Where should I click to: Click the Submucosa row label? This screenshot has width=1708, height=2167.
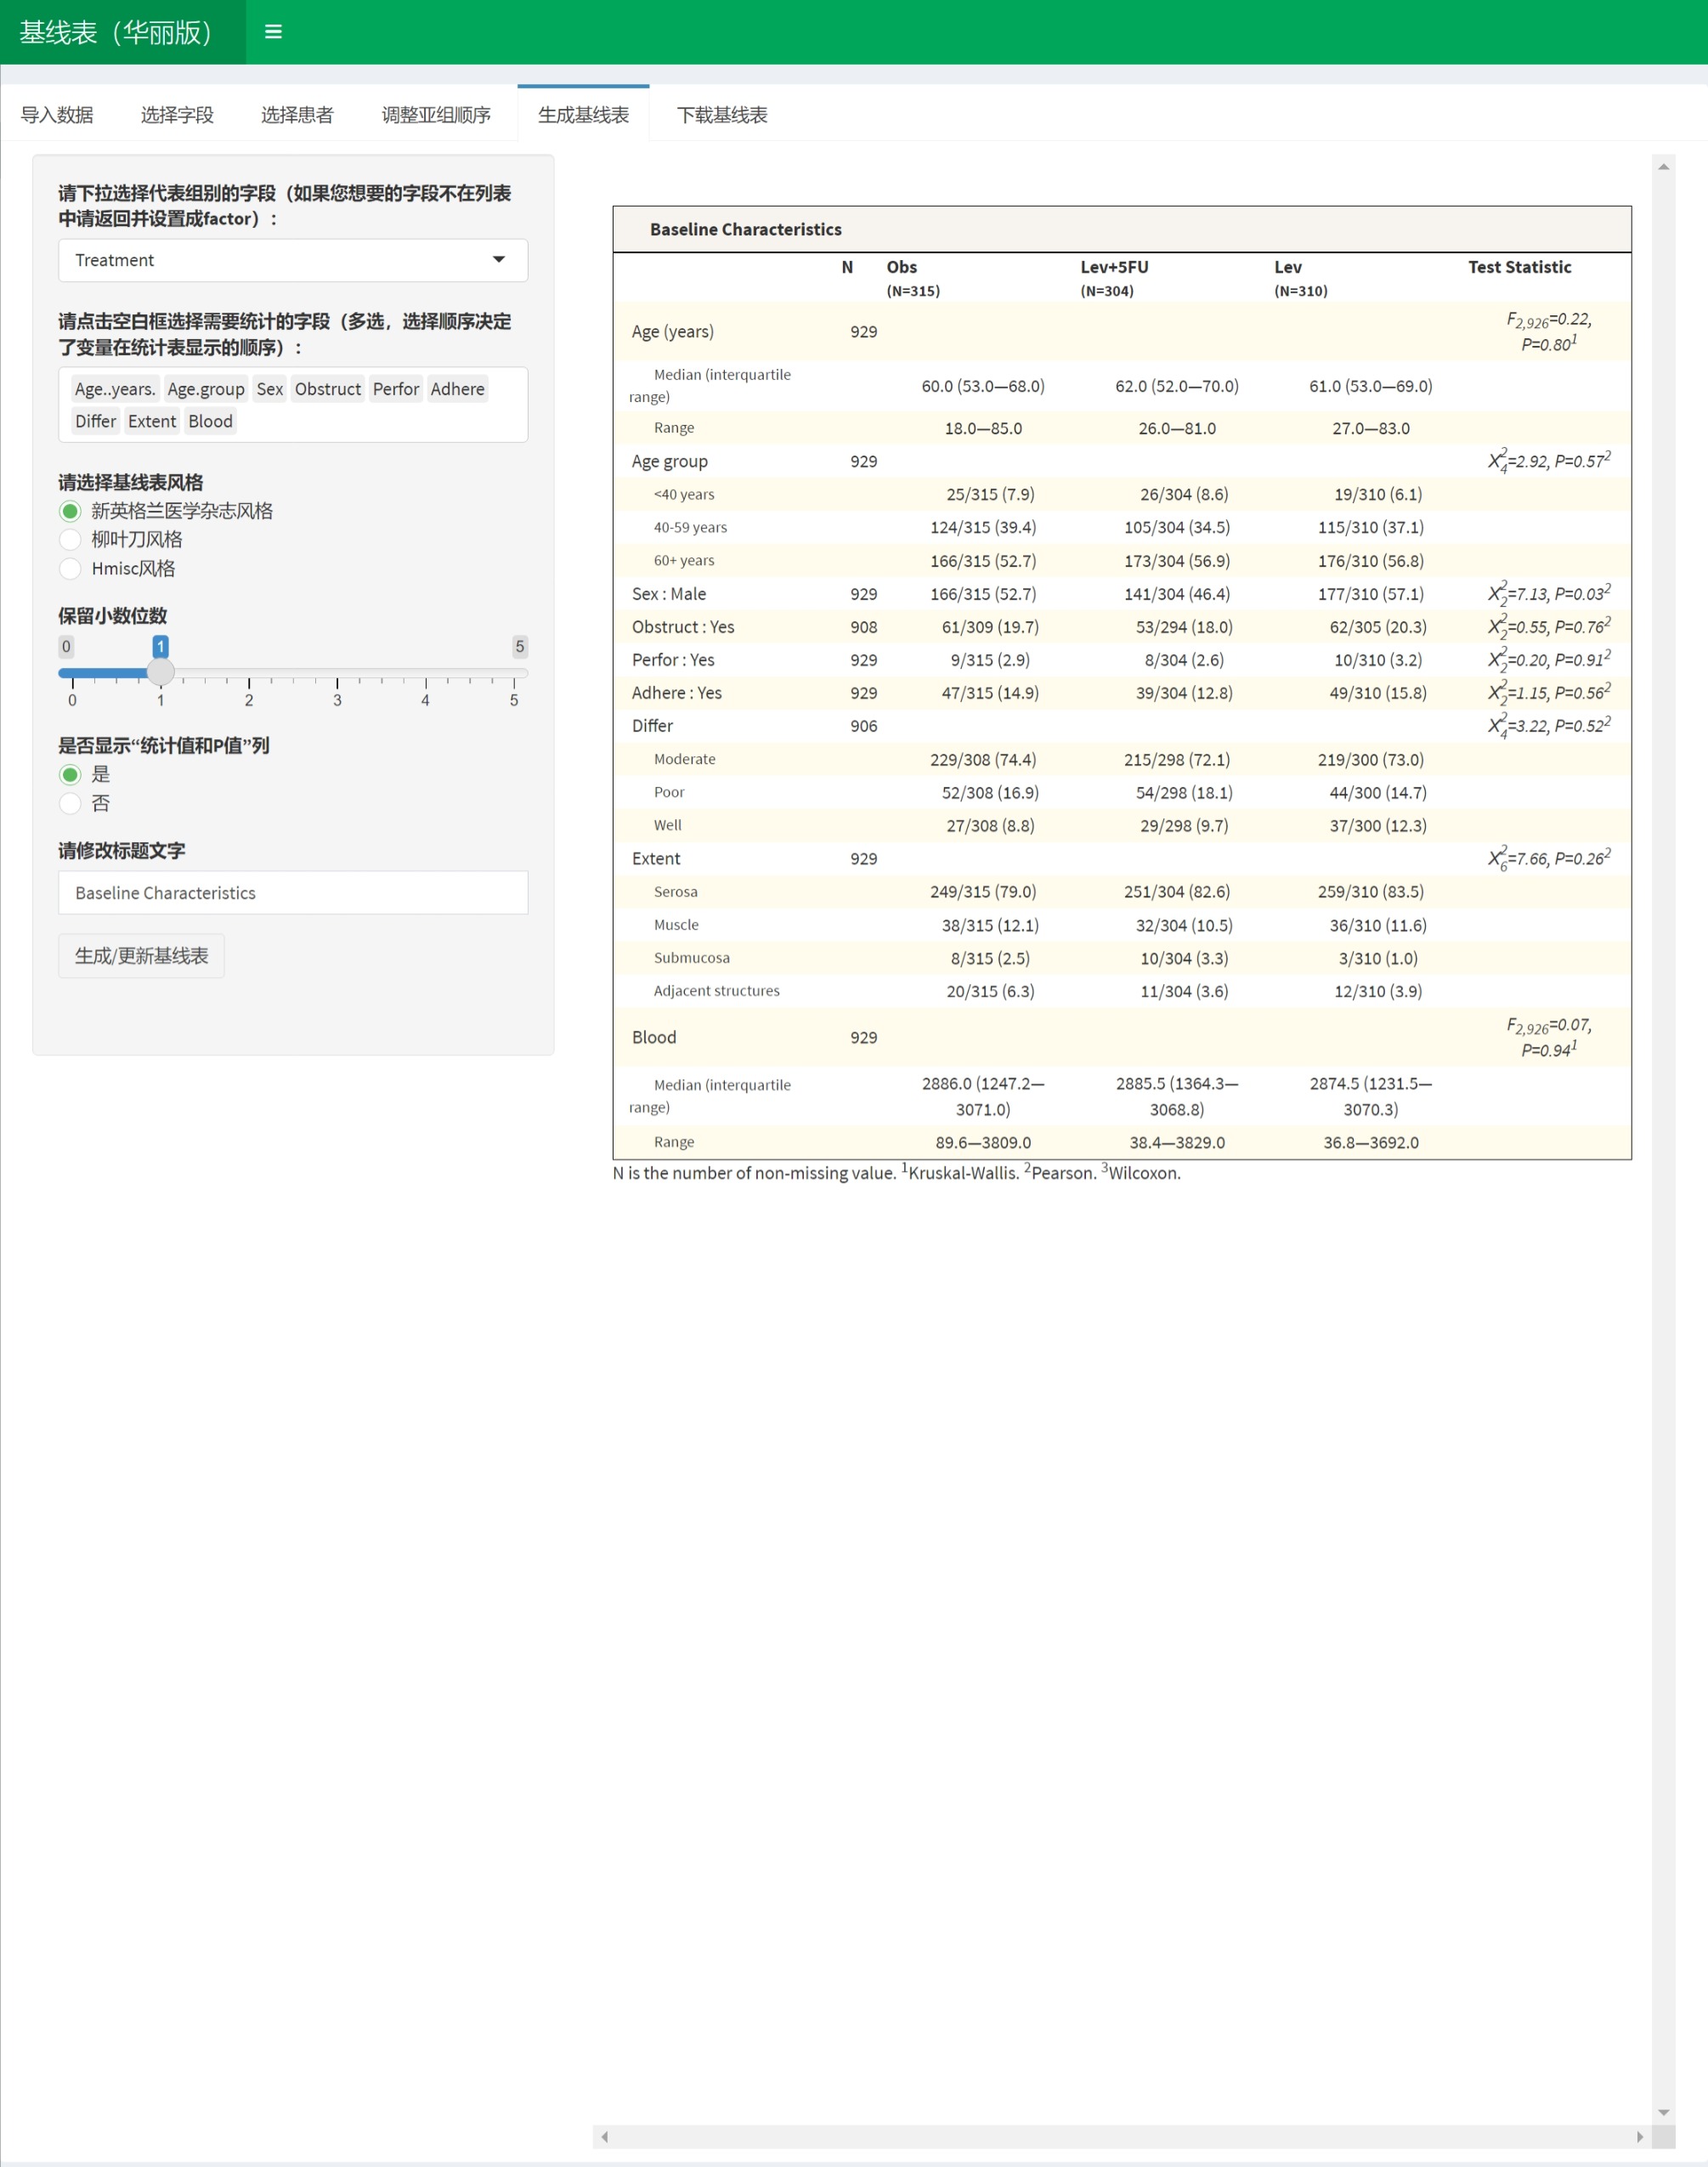691,958
